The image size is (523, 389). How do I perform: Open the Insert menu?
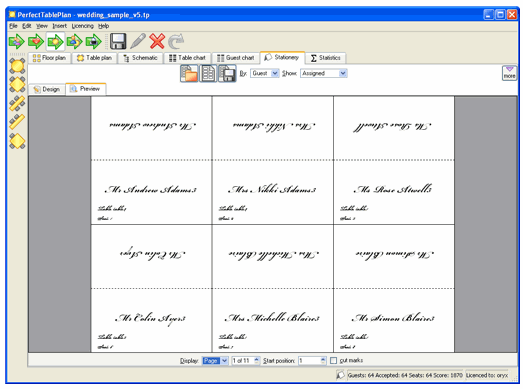59,26
